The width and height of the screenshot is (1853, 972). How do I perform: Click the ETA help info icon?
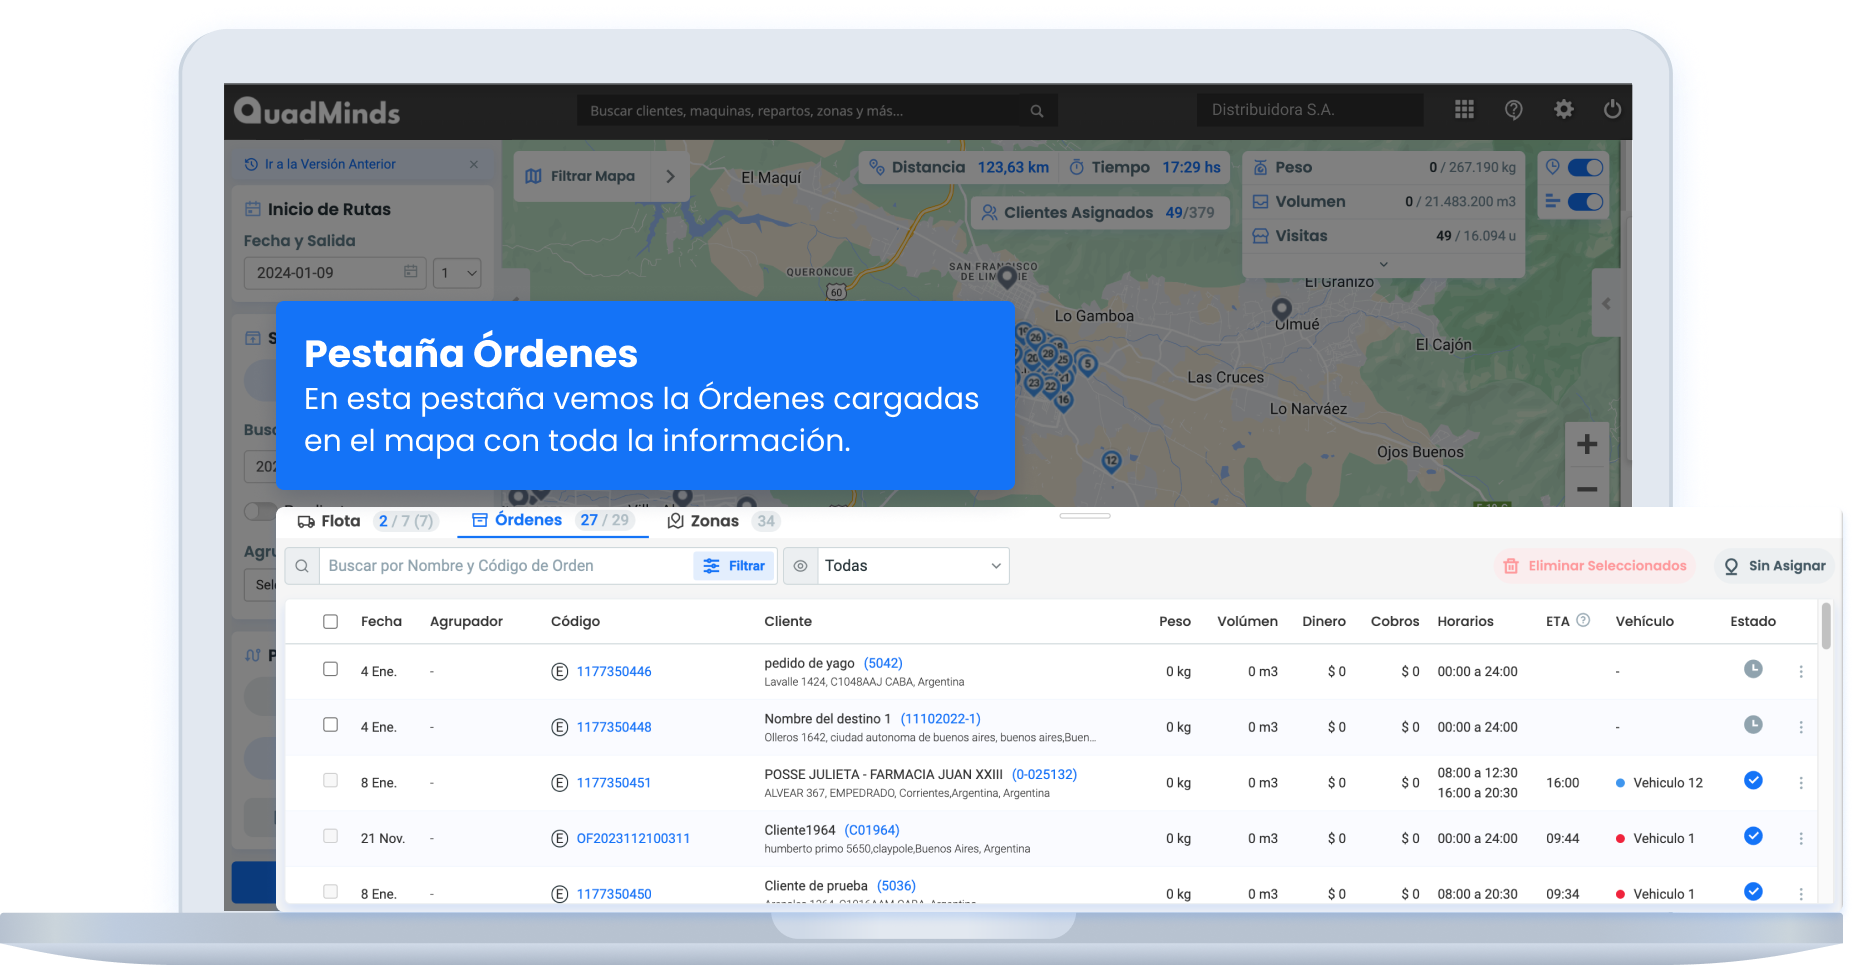pos(1583,620)
